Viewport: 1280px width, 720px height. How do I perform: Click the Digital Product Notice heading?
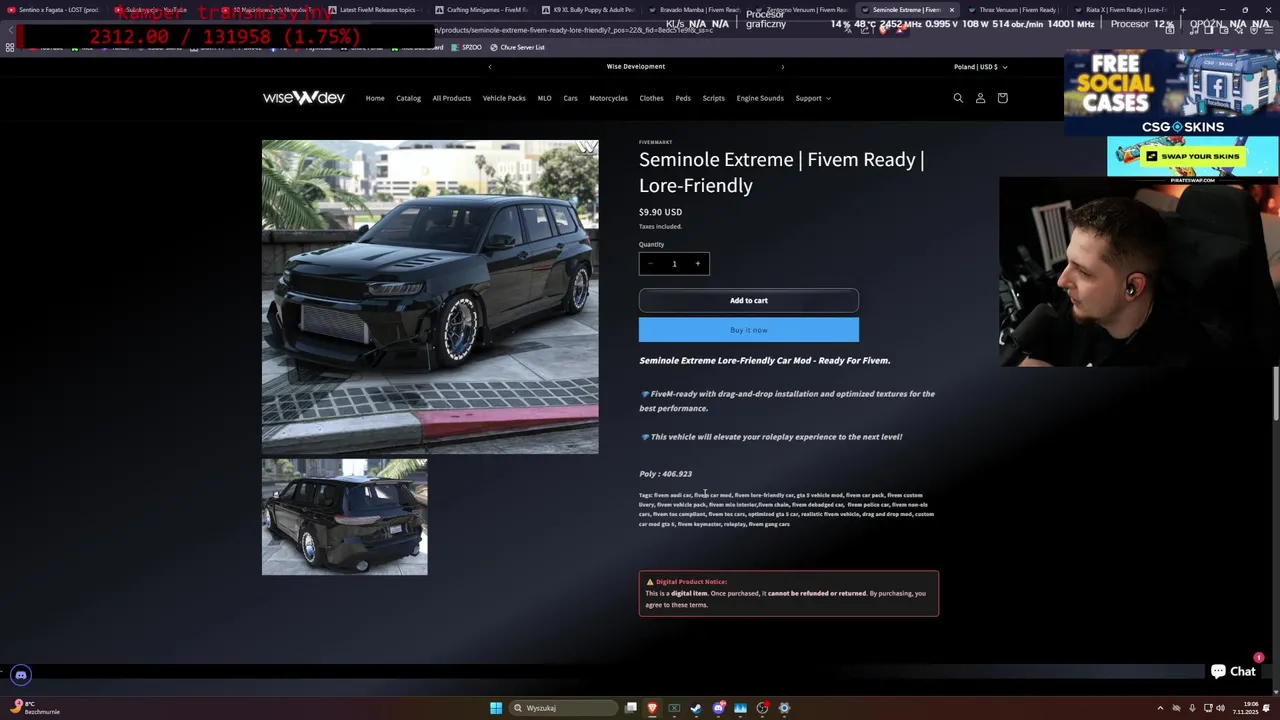[x=691, y=582]
